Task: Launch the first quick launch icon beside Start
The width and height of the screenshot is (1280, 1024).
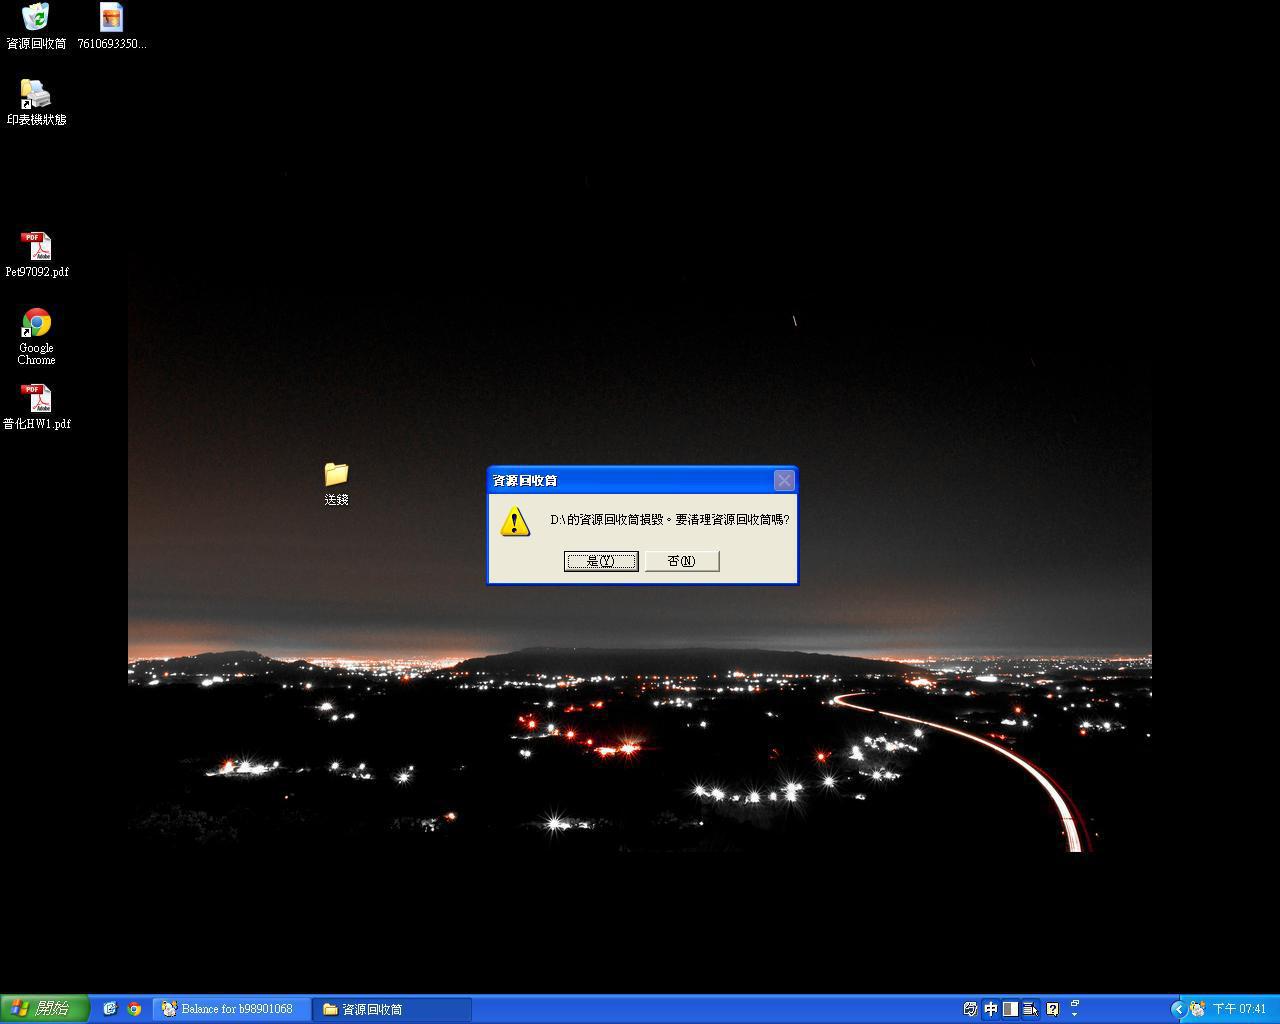Action: coord(110,1009)
